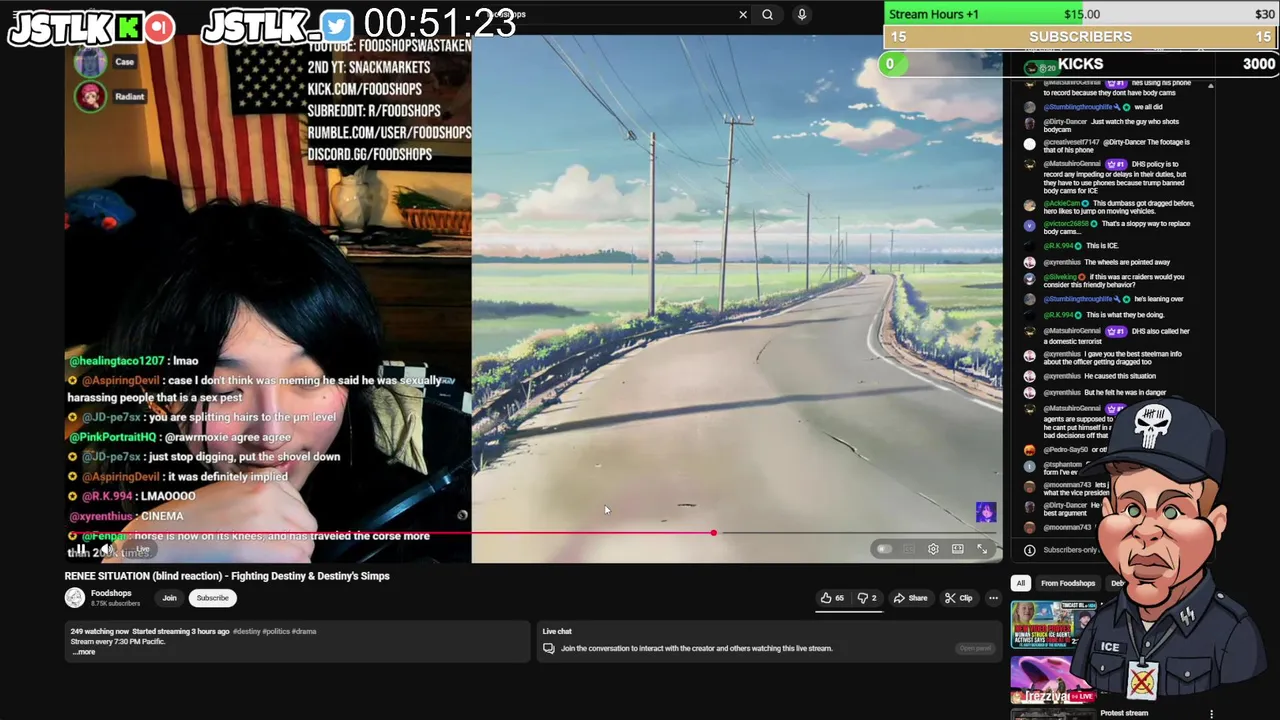Expand description with ...more
The image size is (1280, 720).
pyautogui.click(x=83, y=652)
